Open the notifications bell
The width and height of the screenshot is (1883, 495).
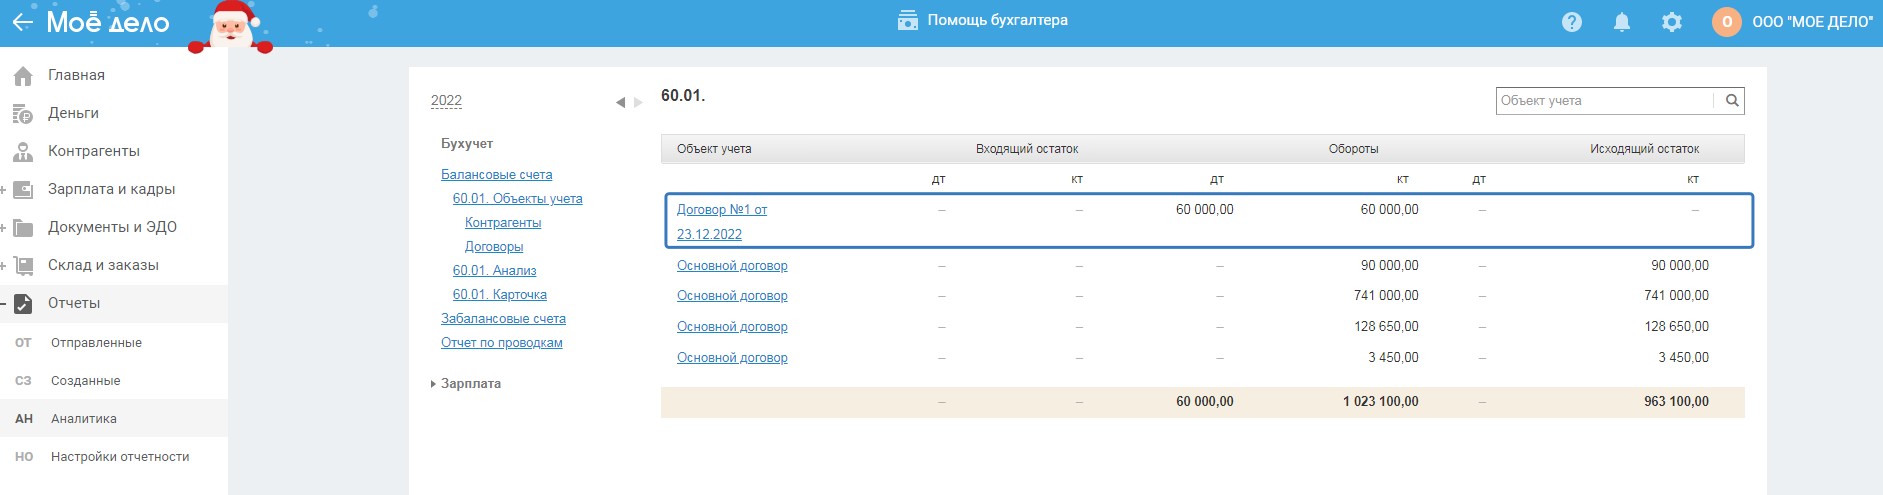(x=1622, y=22)
